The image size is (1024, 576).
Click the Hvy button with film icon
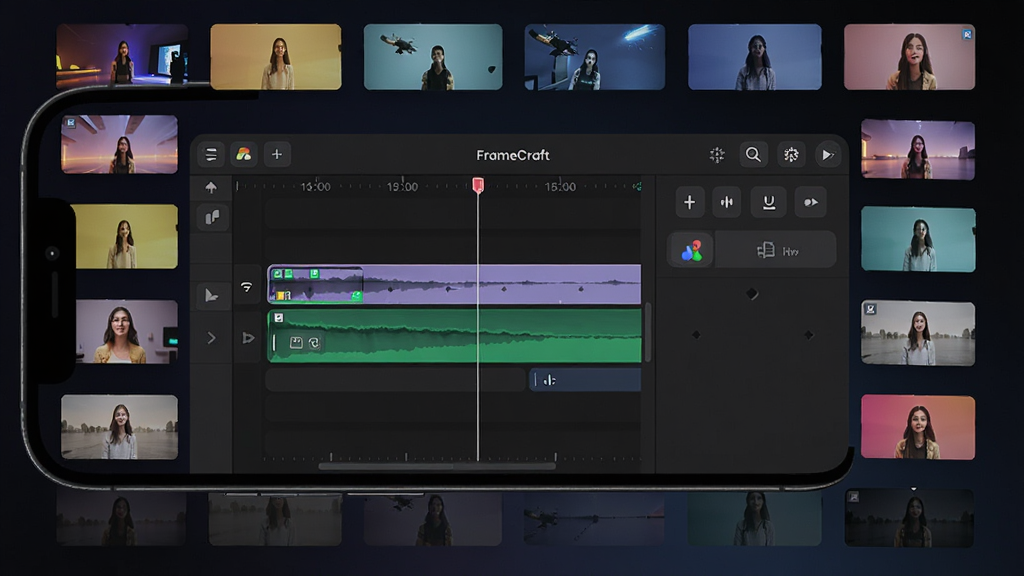pos(776,250)
